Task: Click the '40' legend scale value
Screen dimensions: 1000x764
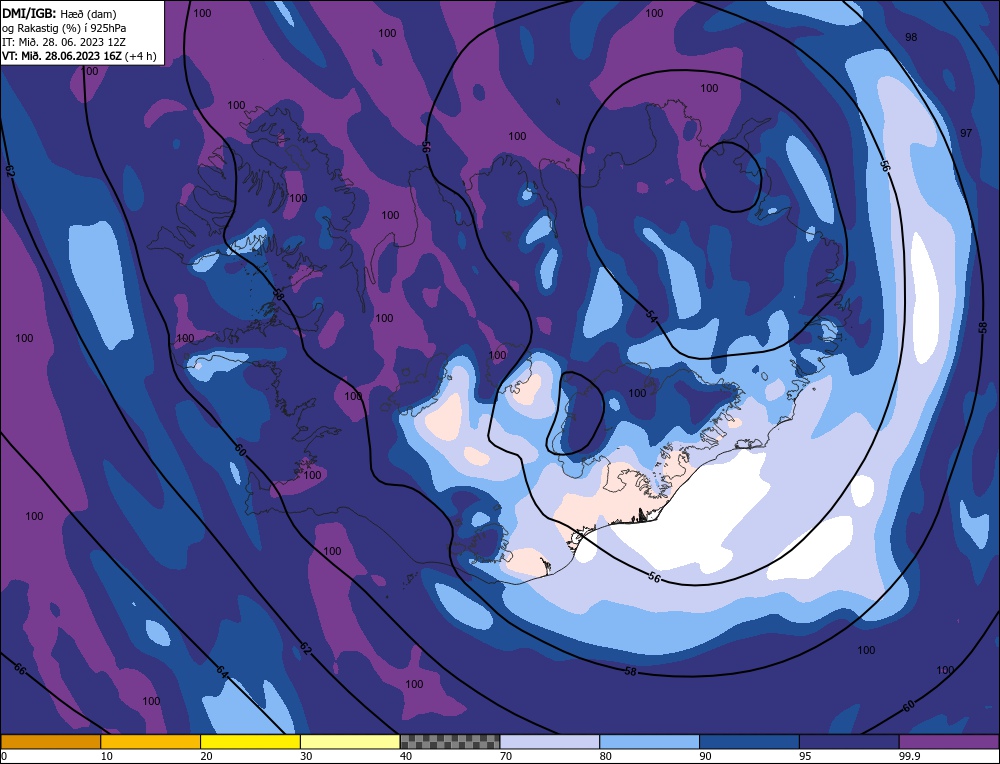Action: pyautogui.click(x=406, y=757)
